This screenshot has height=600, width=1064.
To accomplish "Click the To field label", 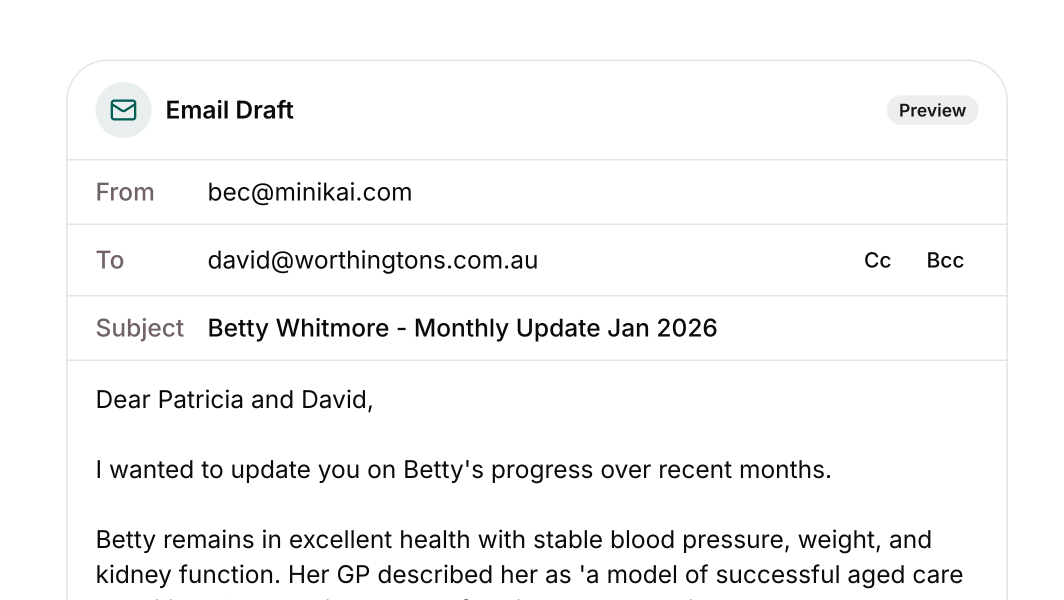I will click(x=110, y=260).
